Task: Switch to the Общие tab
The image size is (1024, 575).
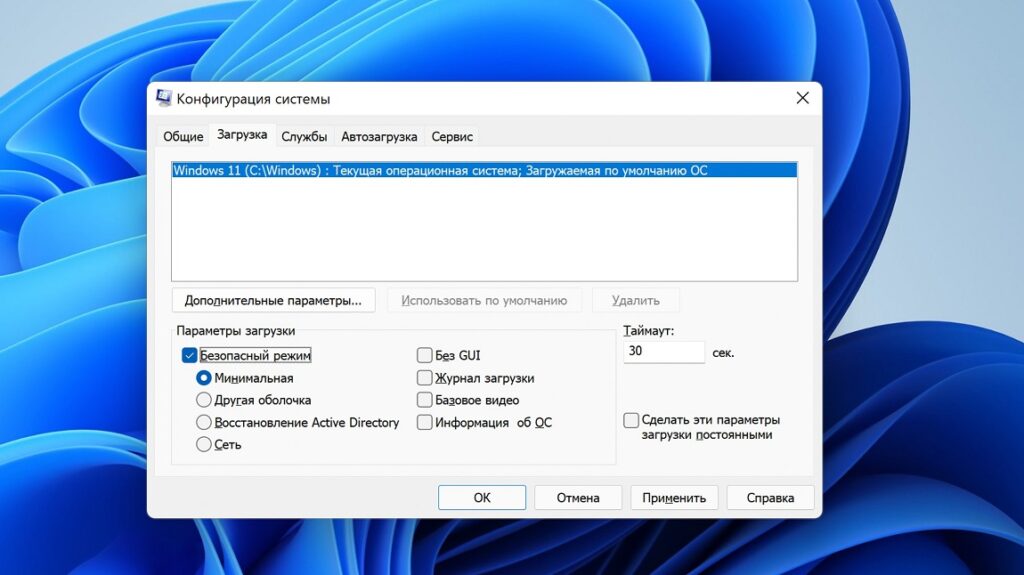Action: [x=183, y=137]
